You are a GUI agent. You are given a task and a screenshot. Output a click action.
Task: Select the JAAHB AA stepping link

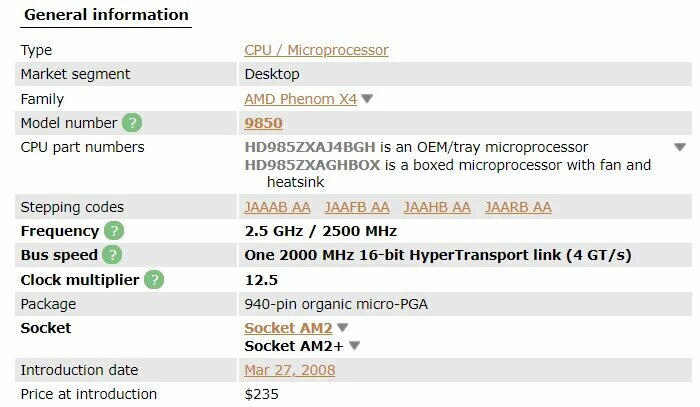437,207
